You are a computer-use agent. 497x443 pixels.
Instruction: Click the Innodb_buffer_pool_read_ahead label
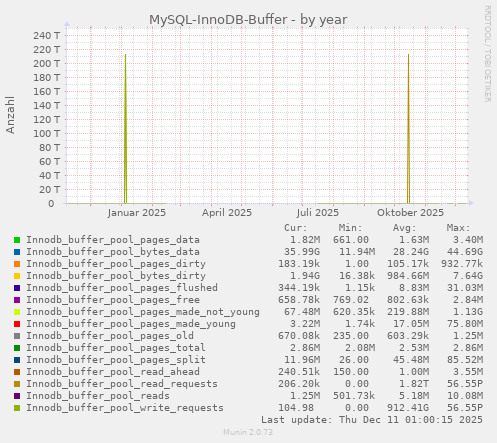[113, 372]
